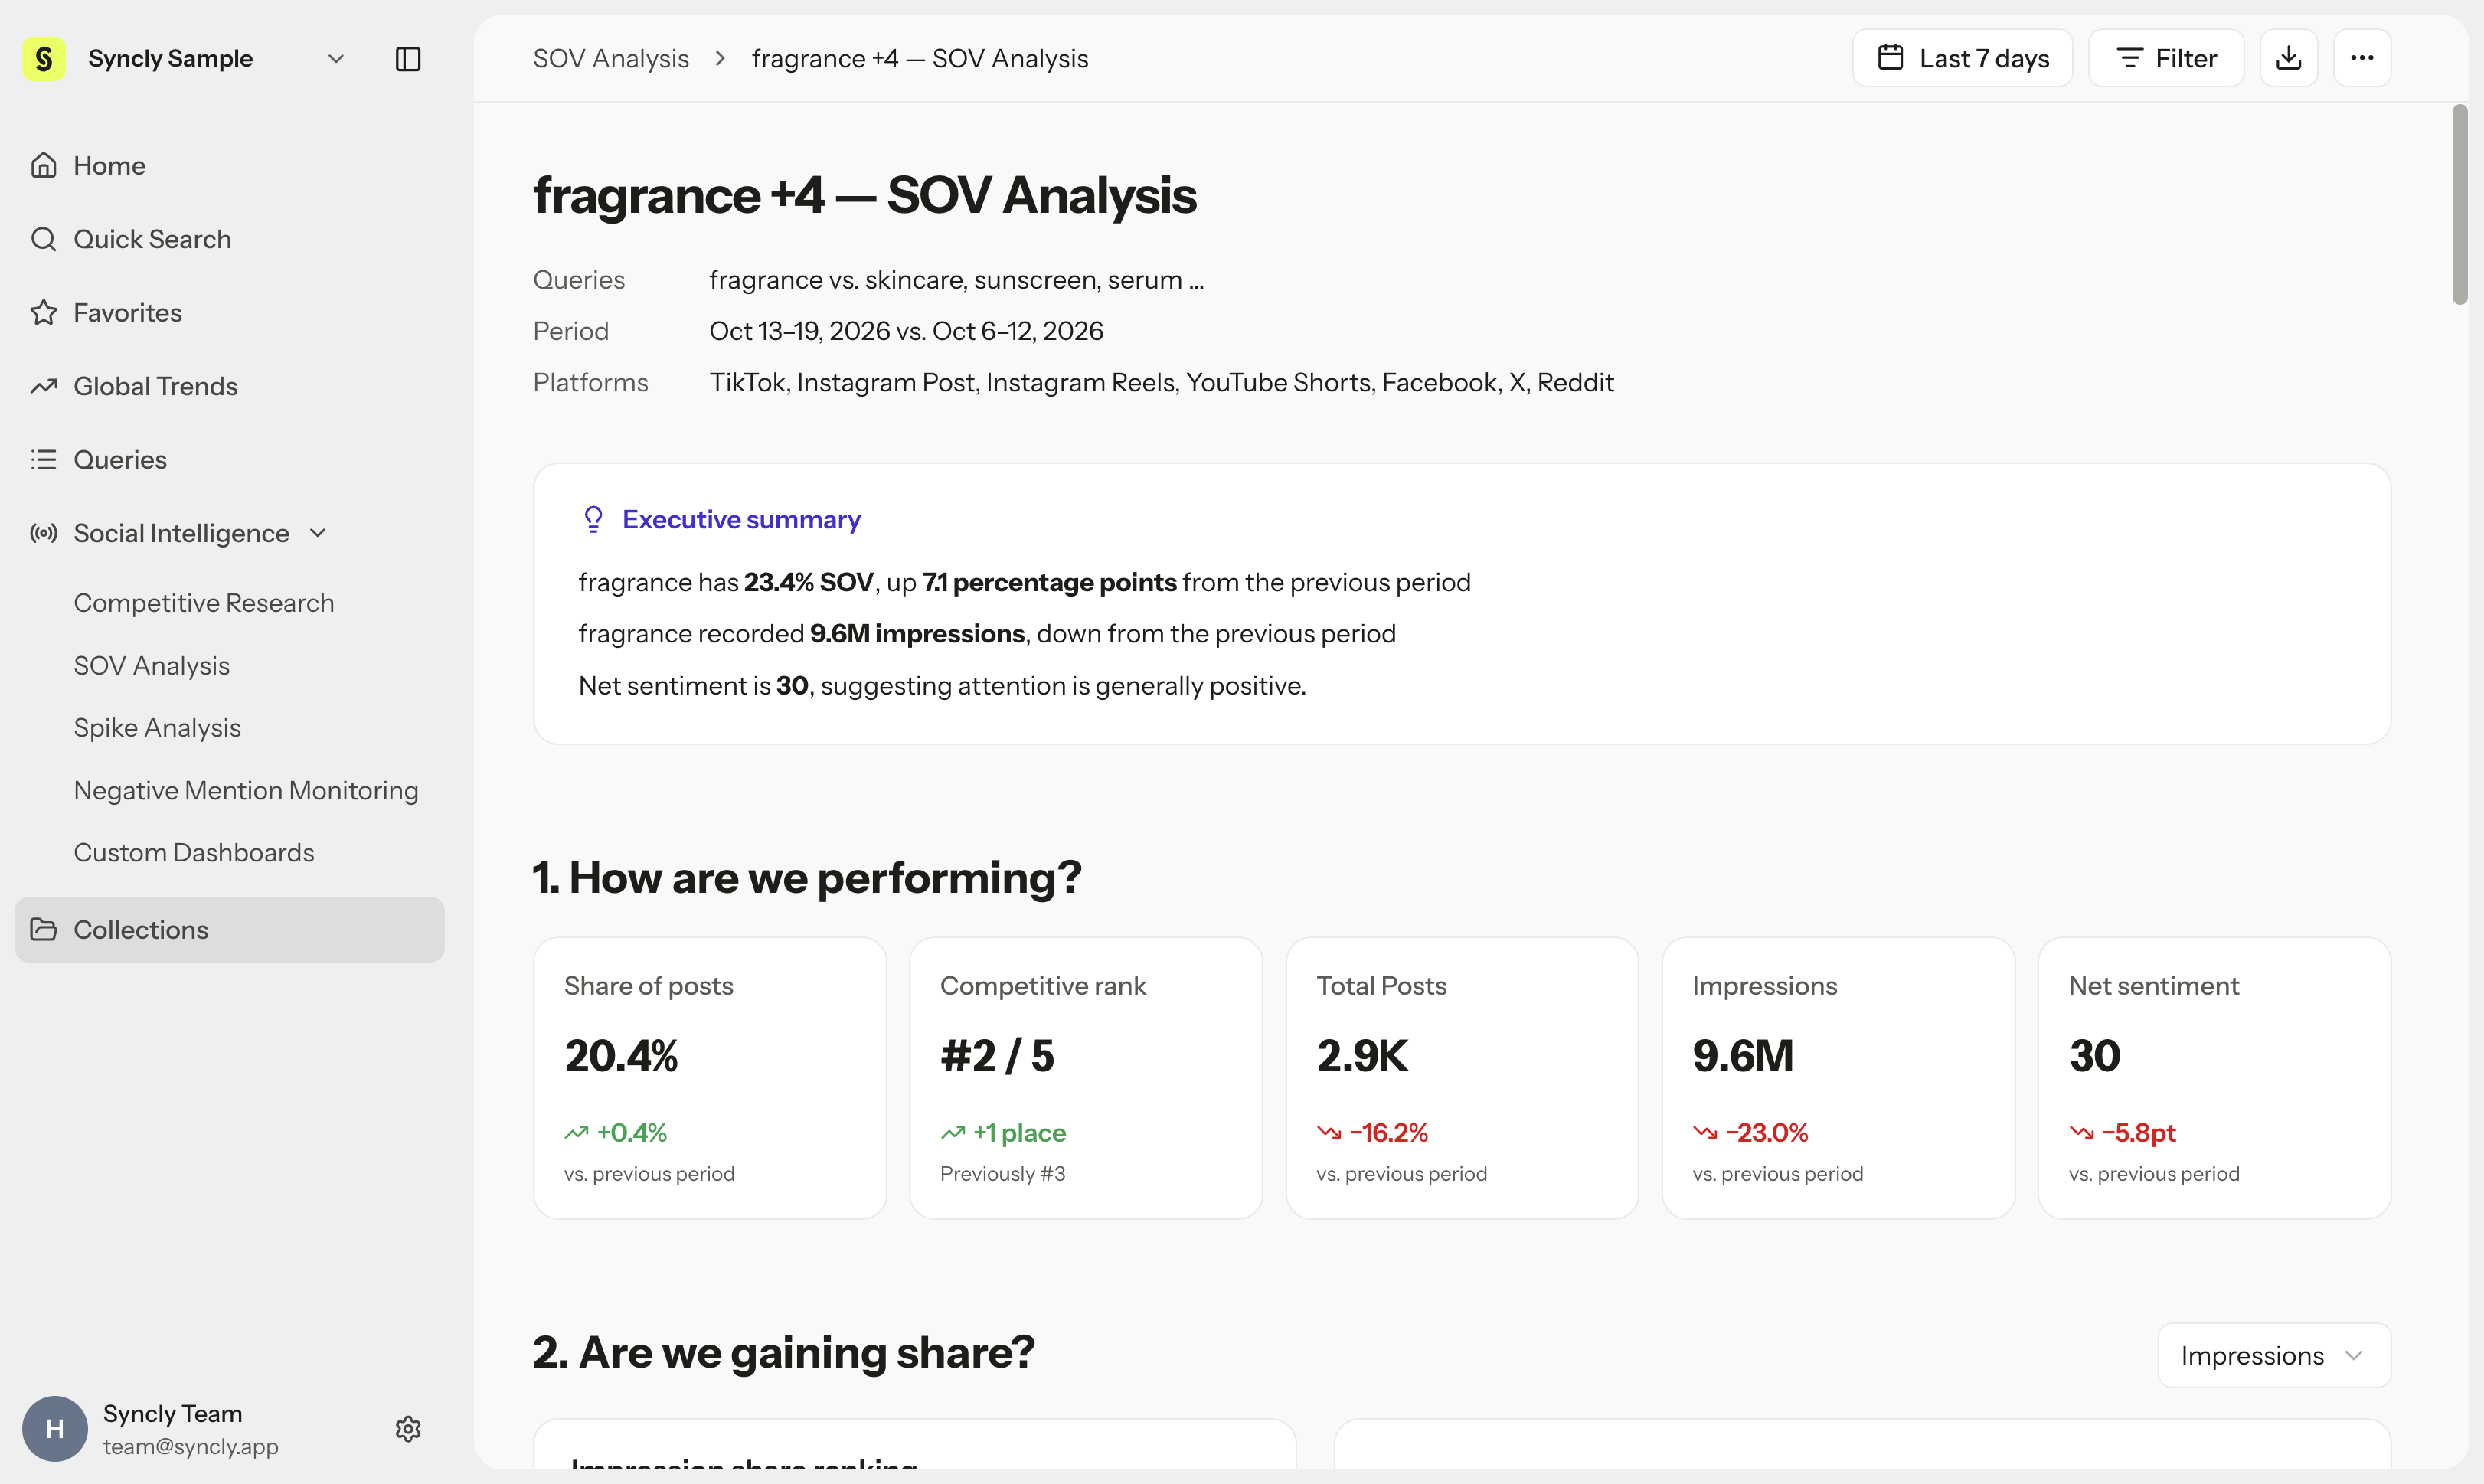Click the Quick Search magnifier icon

pos(44,239)
